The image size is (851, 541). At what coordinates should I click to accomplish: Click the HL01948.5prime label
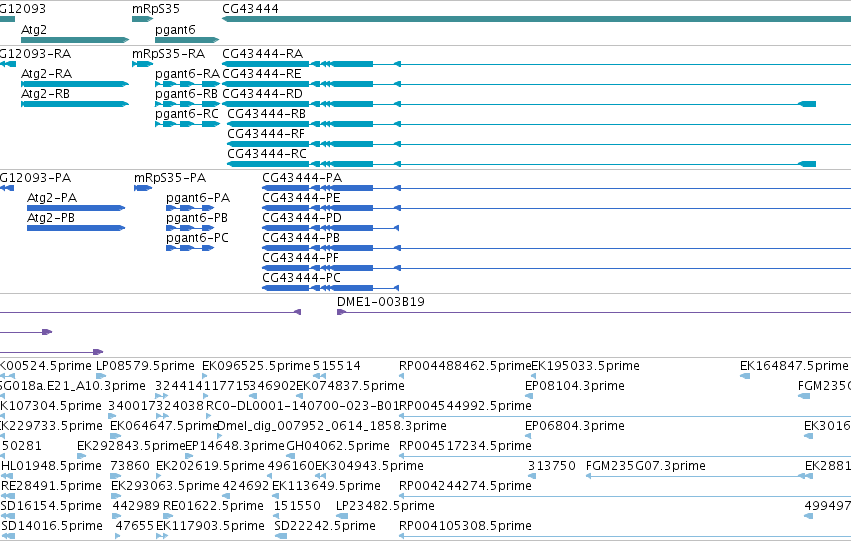[52, 466]
